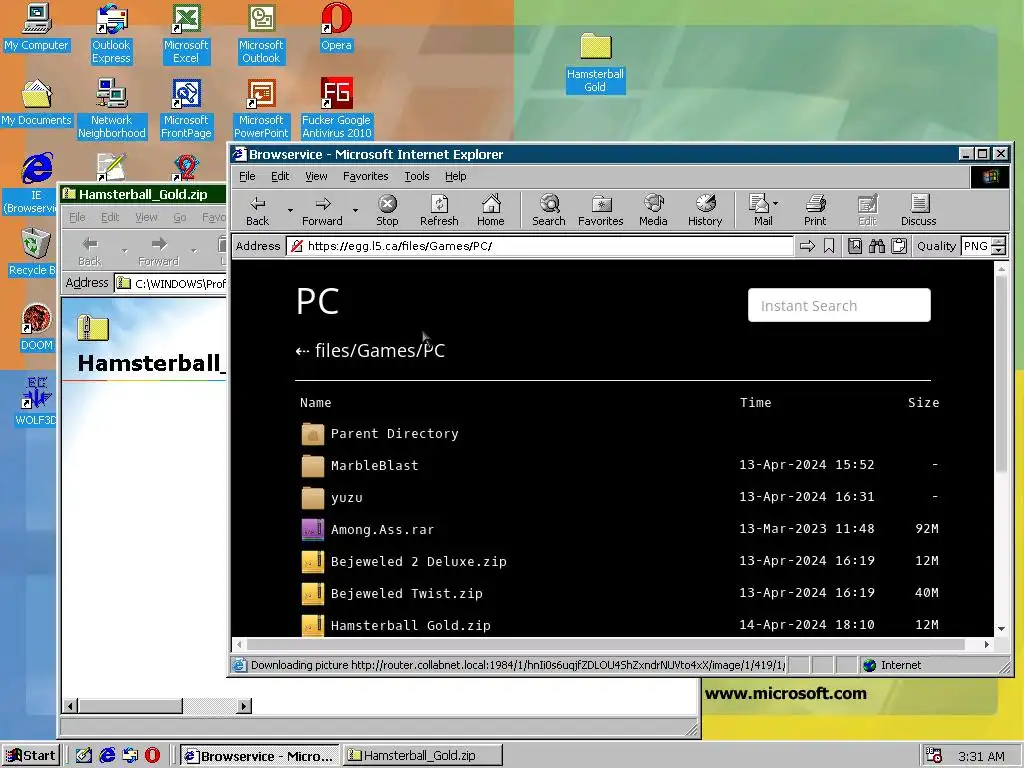Select the Microsoft PowerPoint desktop icon
This screenshot has width=1024, height=768.
pyautogui.click(x=261, y=109)
